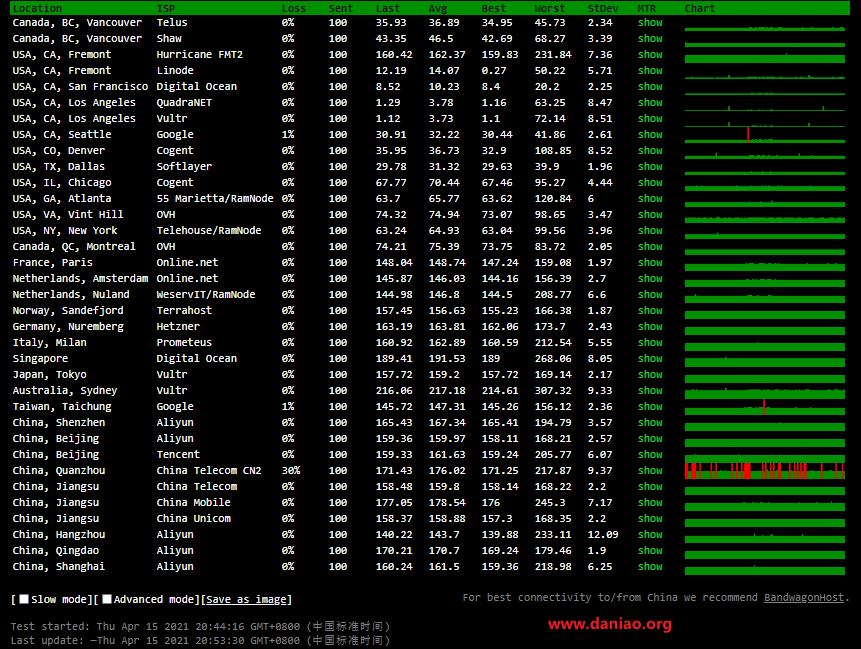Show MTR for Jiangsu China Mobile row

pos(650,502)
